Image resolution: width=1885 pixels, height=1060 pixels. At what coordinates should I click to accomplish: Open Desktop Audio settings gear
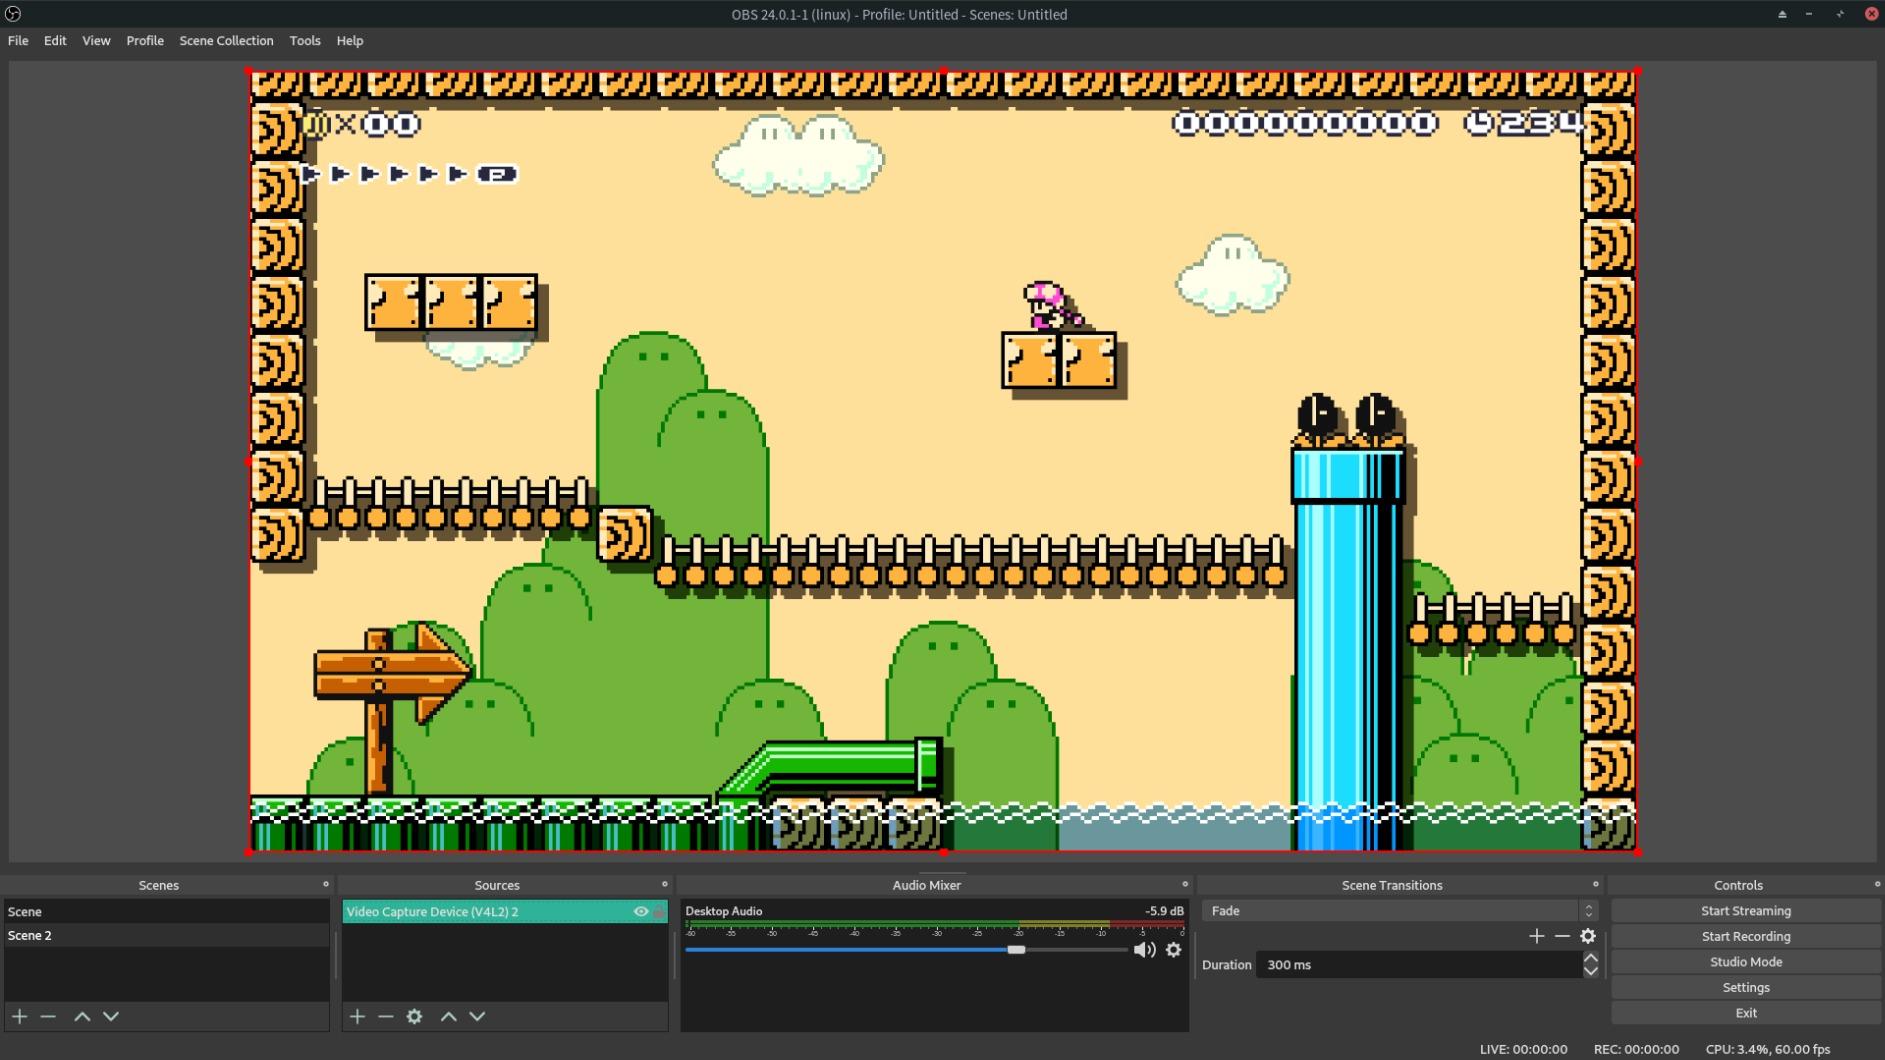coord(1173,950)
